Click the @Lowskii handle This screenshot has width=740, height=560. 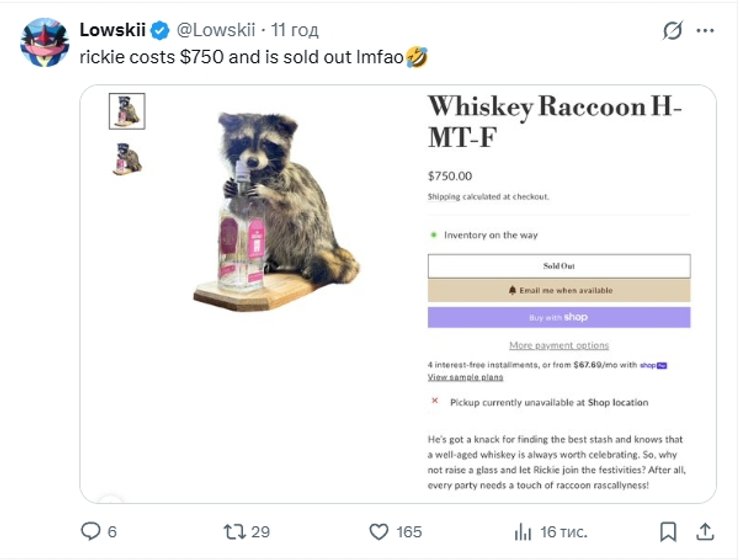tap(216, 30)
